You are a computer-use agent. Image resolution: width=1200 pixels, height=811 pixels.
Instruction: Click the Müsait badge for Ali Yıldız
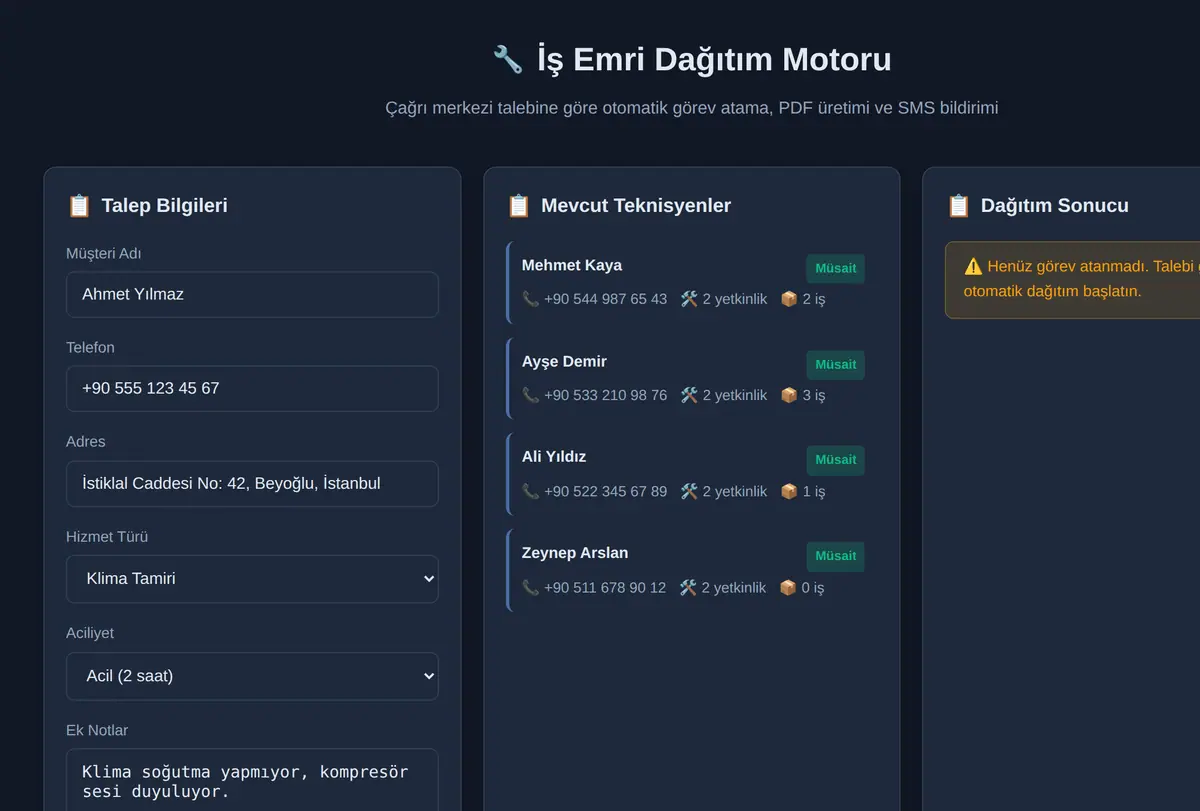tap(835, 460)
